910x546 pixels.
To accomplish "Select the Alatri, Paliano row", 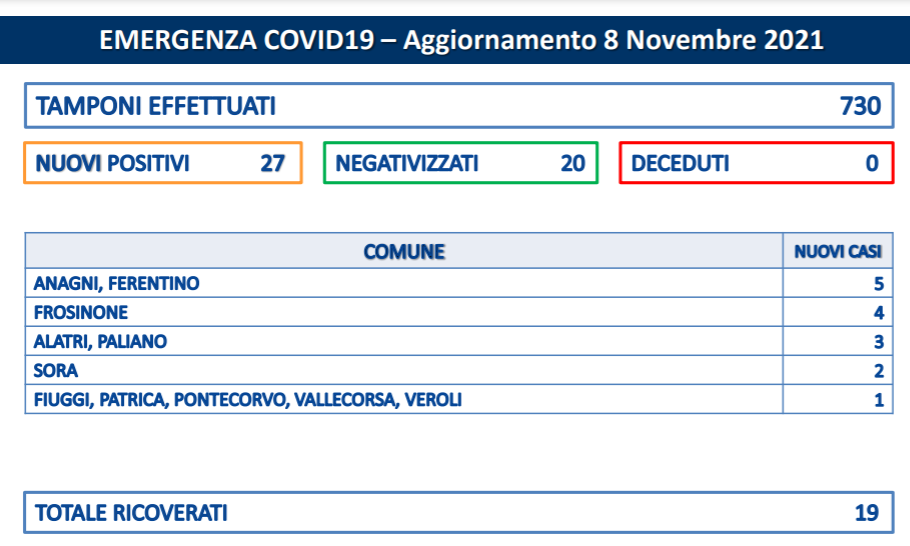I will point(458,341).
